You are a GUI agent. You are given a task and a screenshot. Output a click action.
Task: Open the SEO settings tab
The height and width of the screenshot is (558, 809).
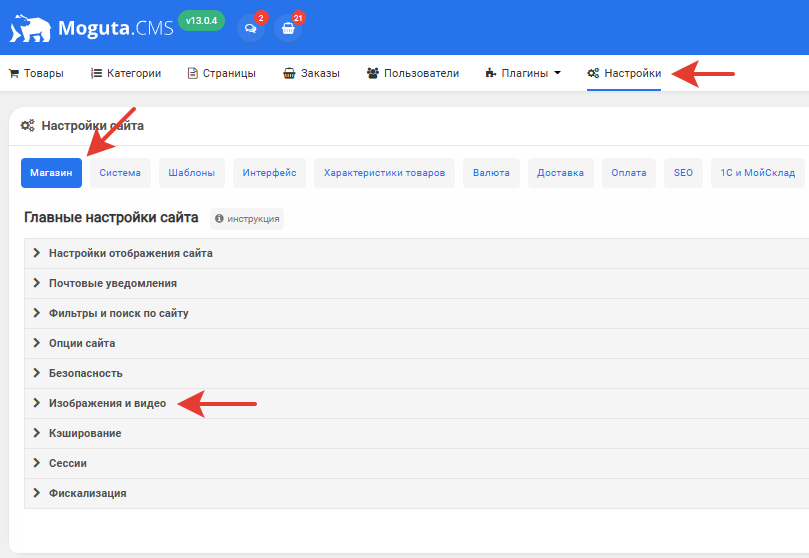tap(683, 173)
